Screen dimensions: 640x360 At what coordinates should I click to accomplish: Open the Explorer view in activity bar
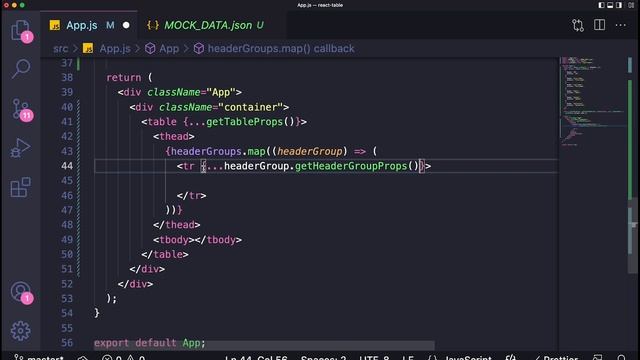click(x=20, y=31)
